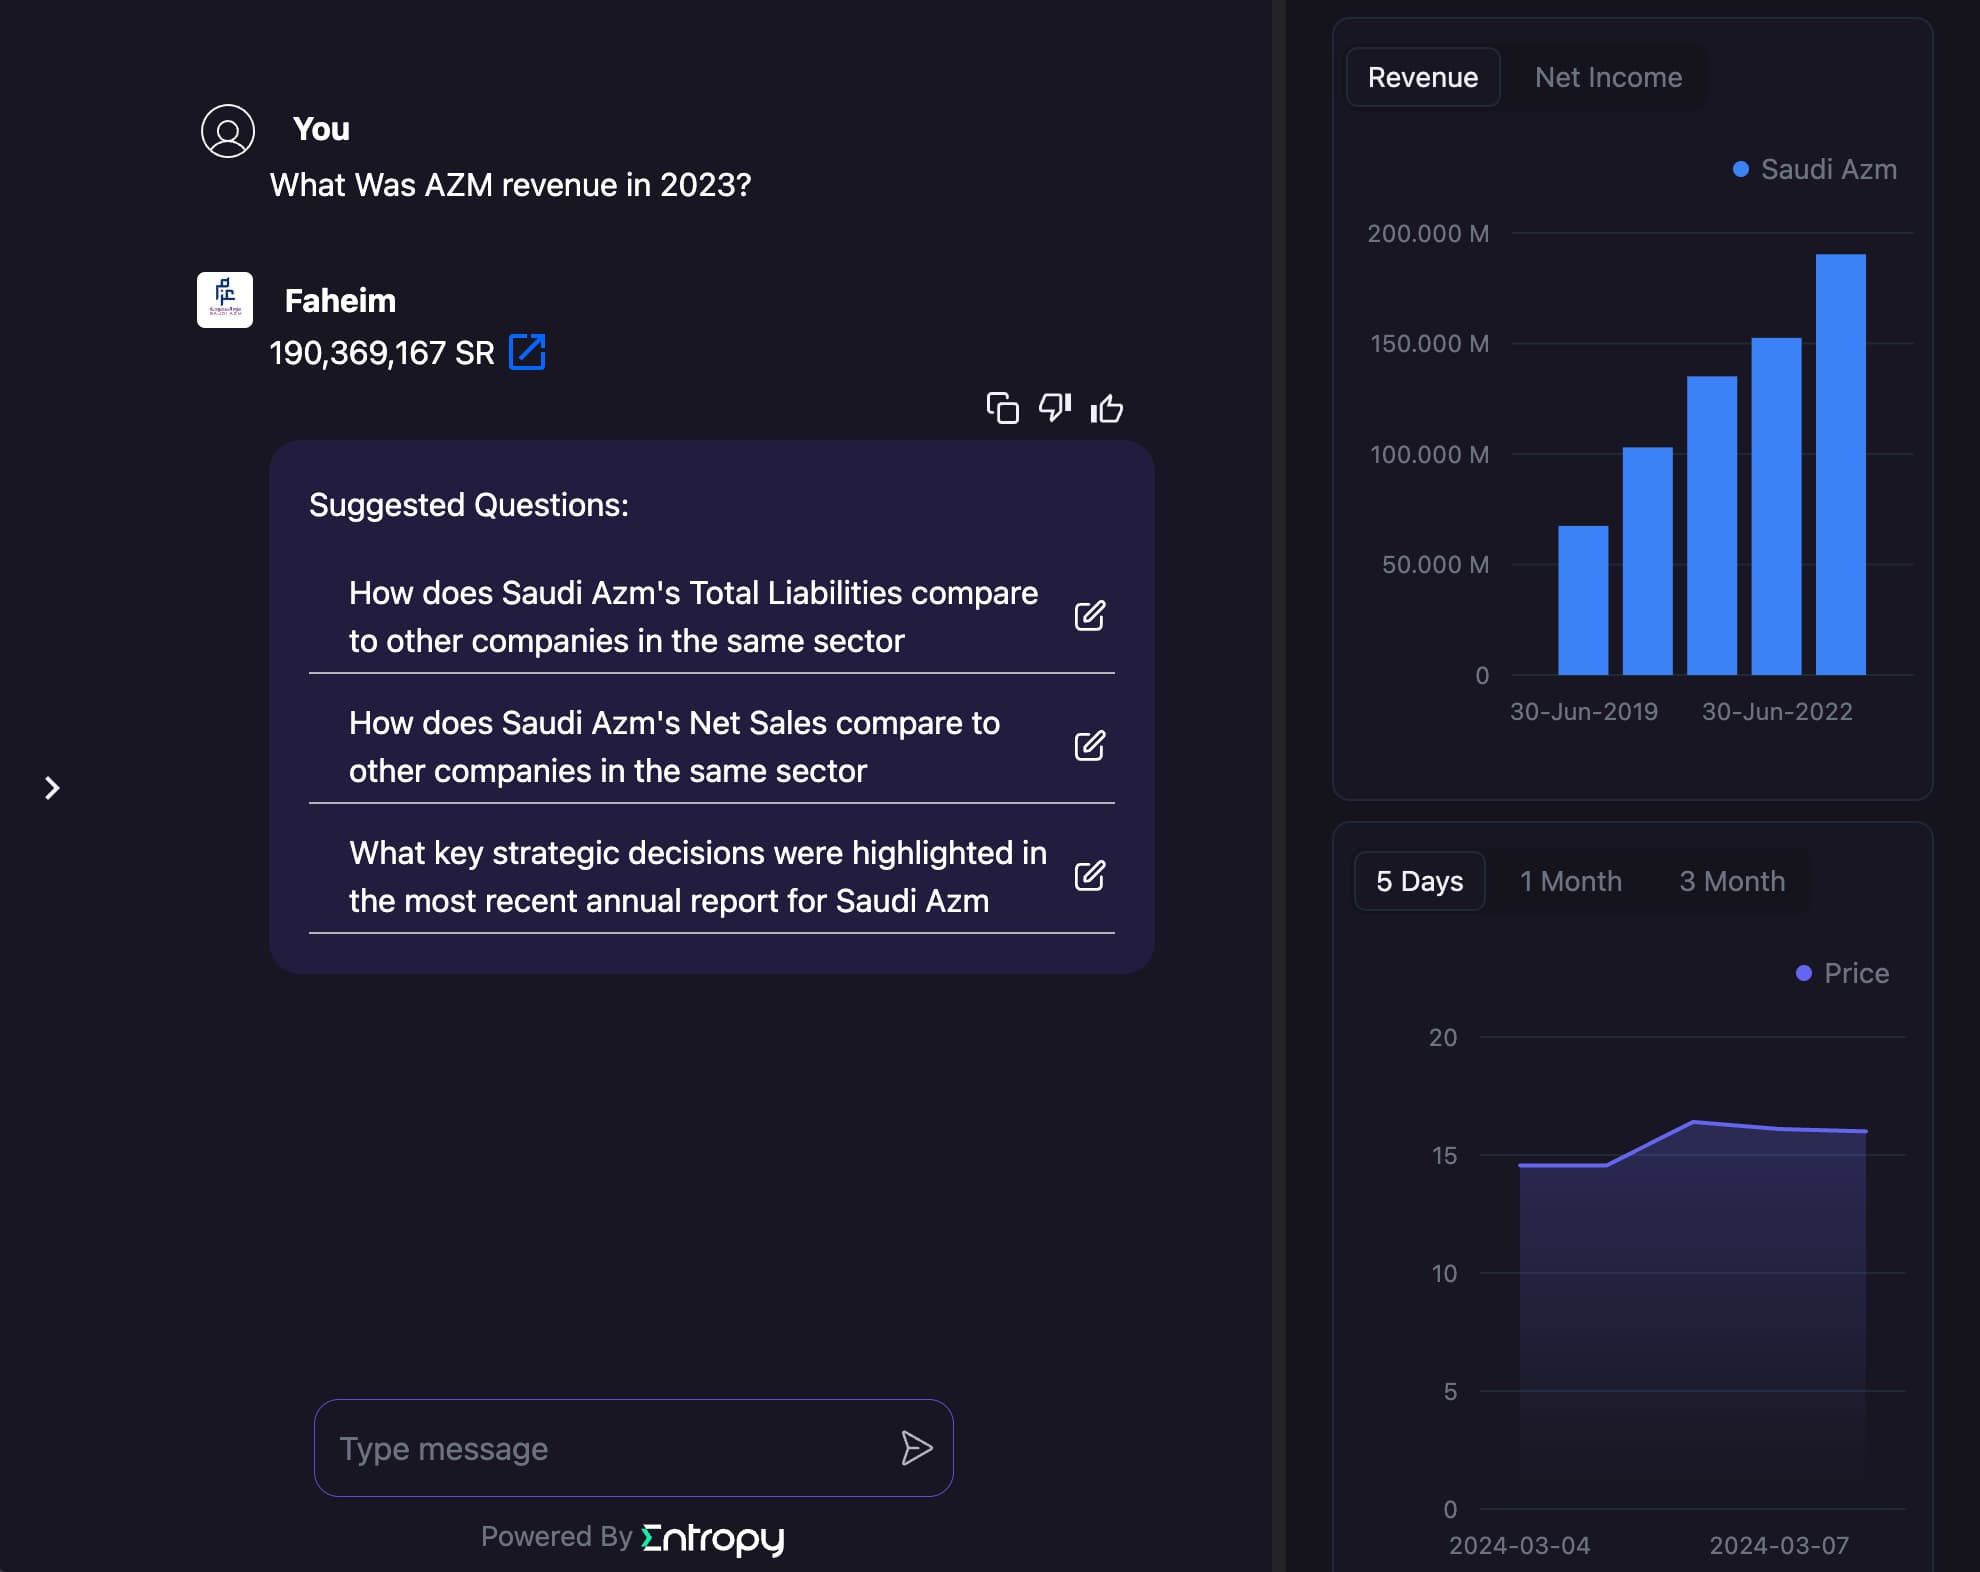Click the 200.000 M axis value
Screen dimensions: 1980x1572
(1428, 233)
